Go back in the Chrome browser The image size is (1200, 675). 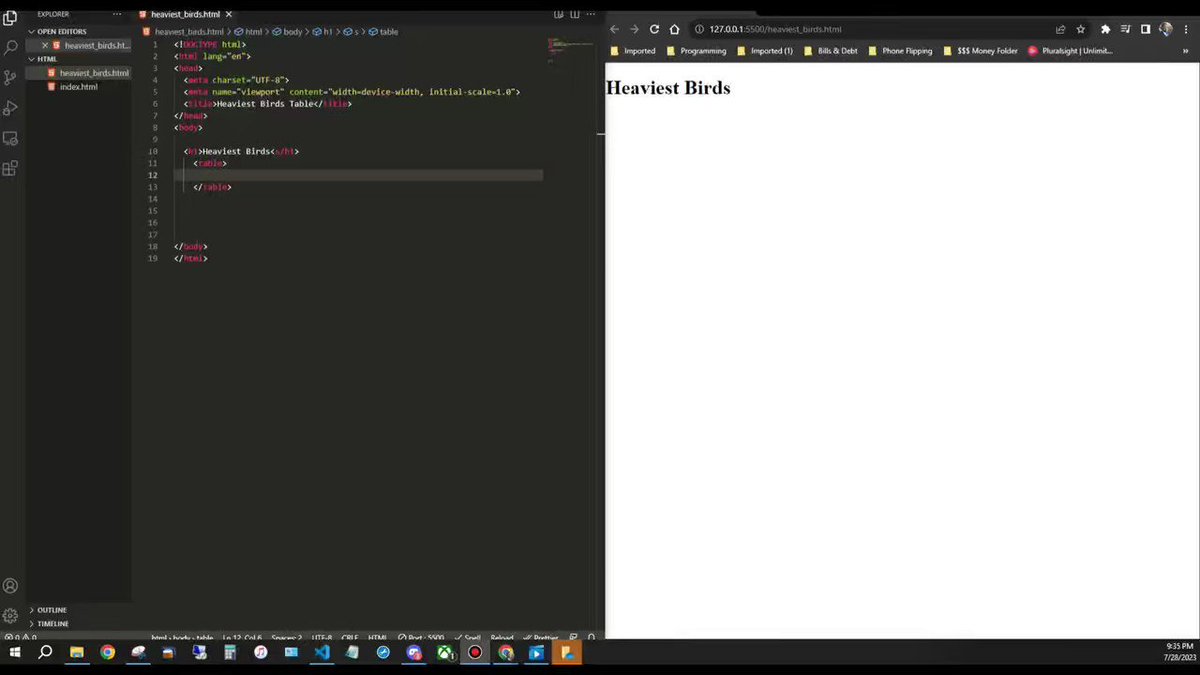click(x=614, y=29)
